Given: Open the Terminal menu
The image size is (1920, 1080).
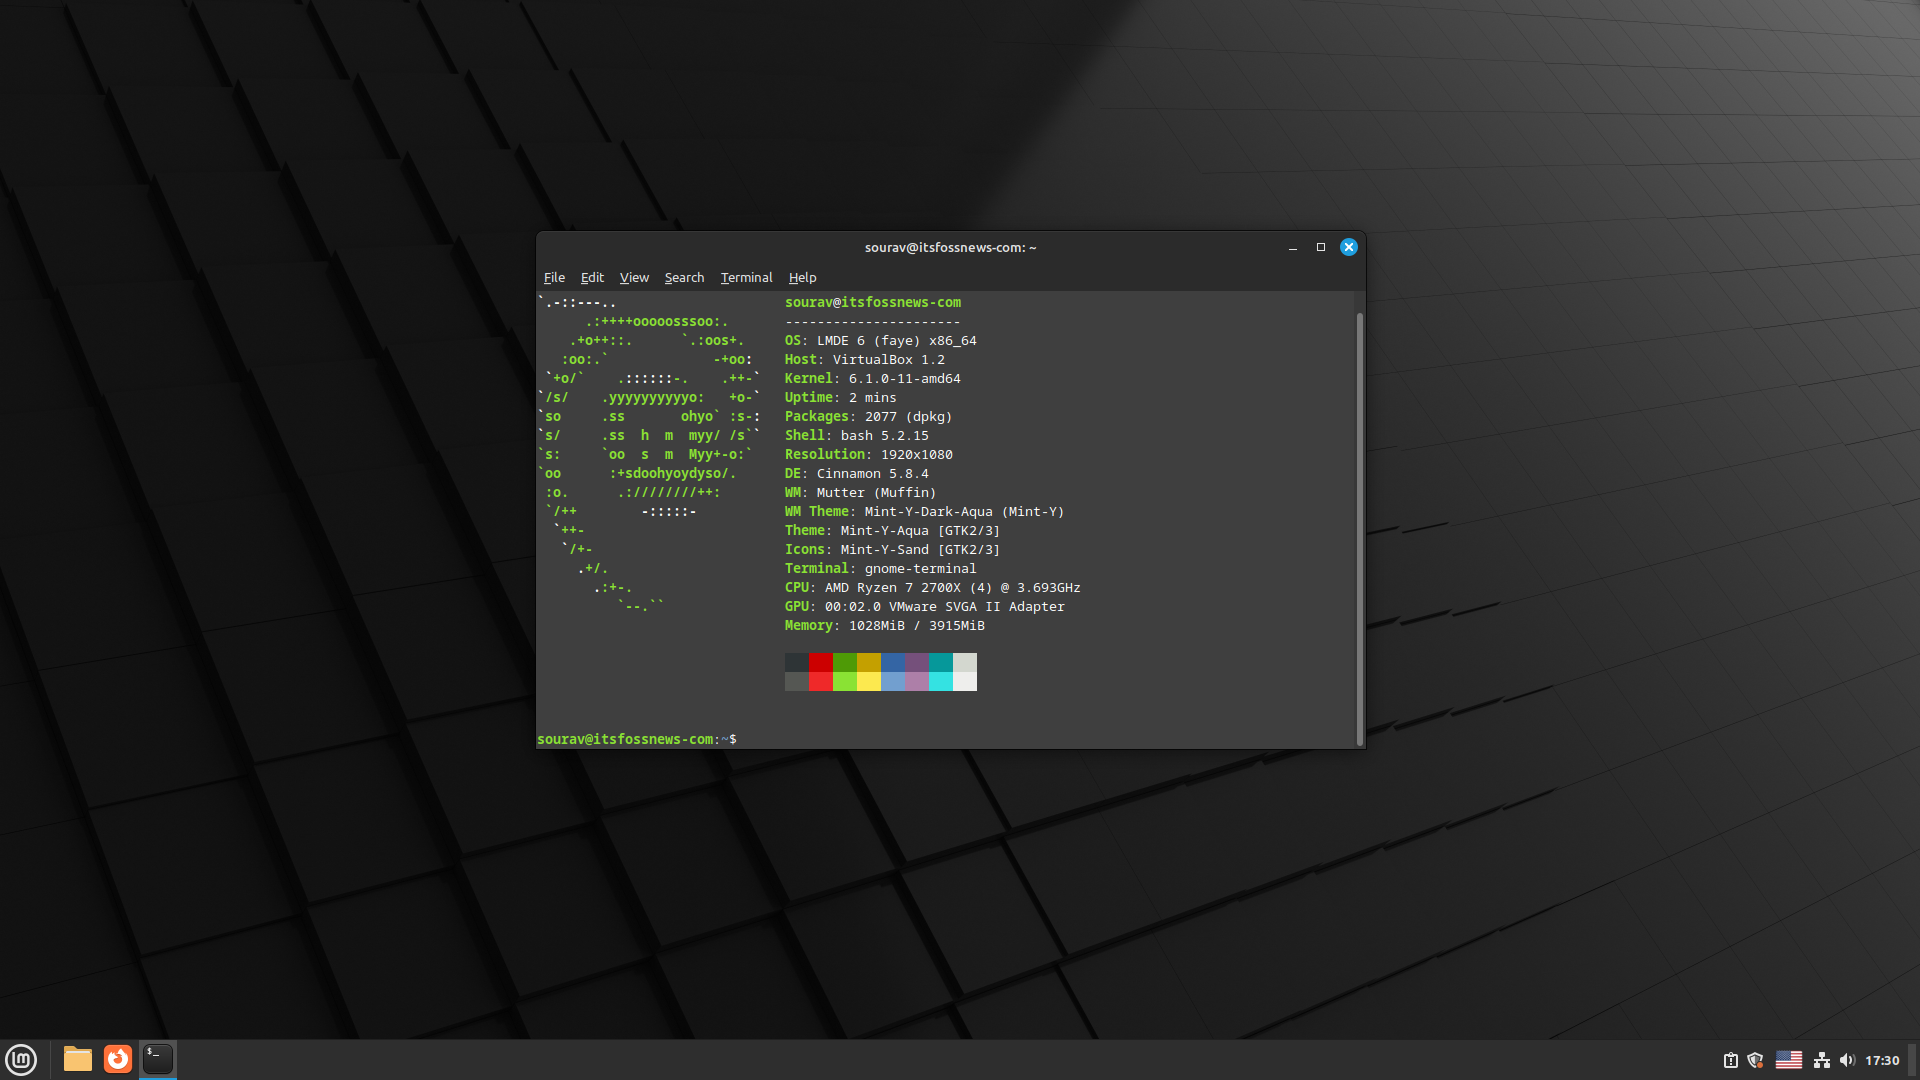Looking at the screenshot, I should 746,277.
